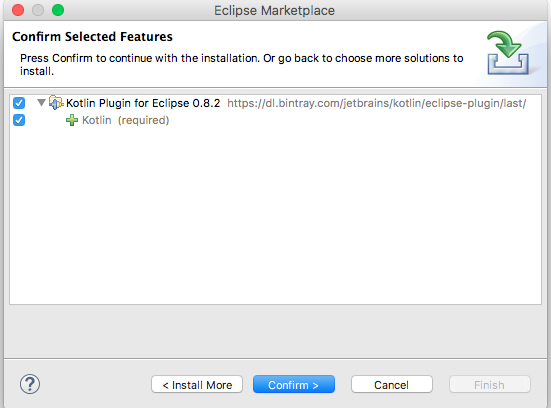Go back with the Install More button
The width and height of the screenshot is (551, 408).
click(197, 384)
